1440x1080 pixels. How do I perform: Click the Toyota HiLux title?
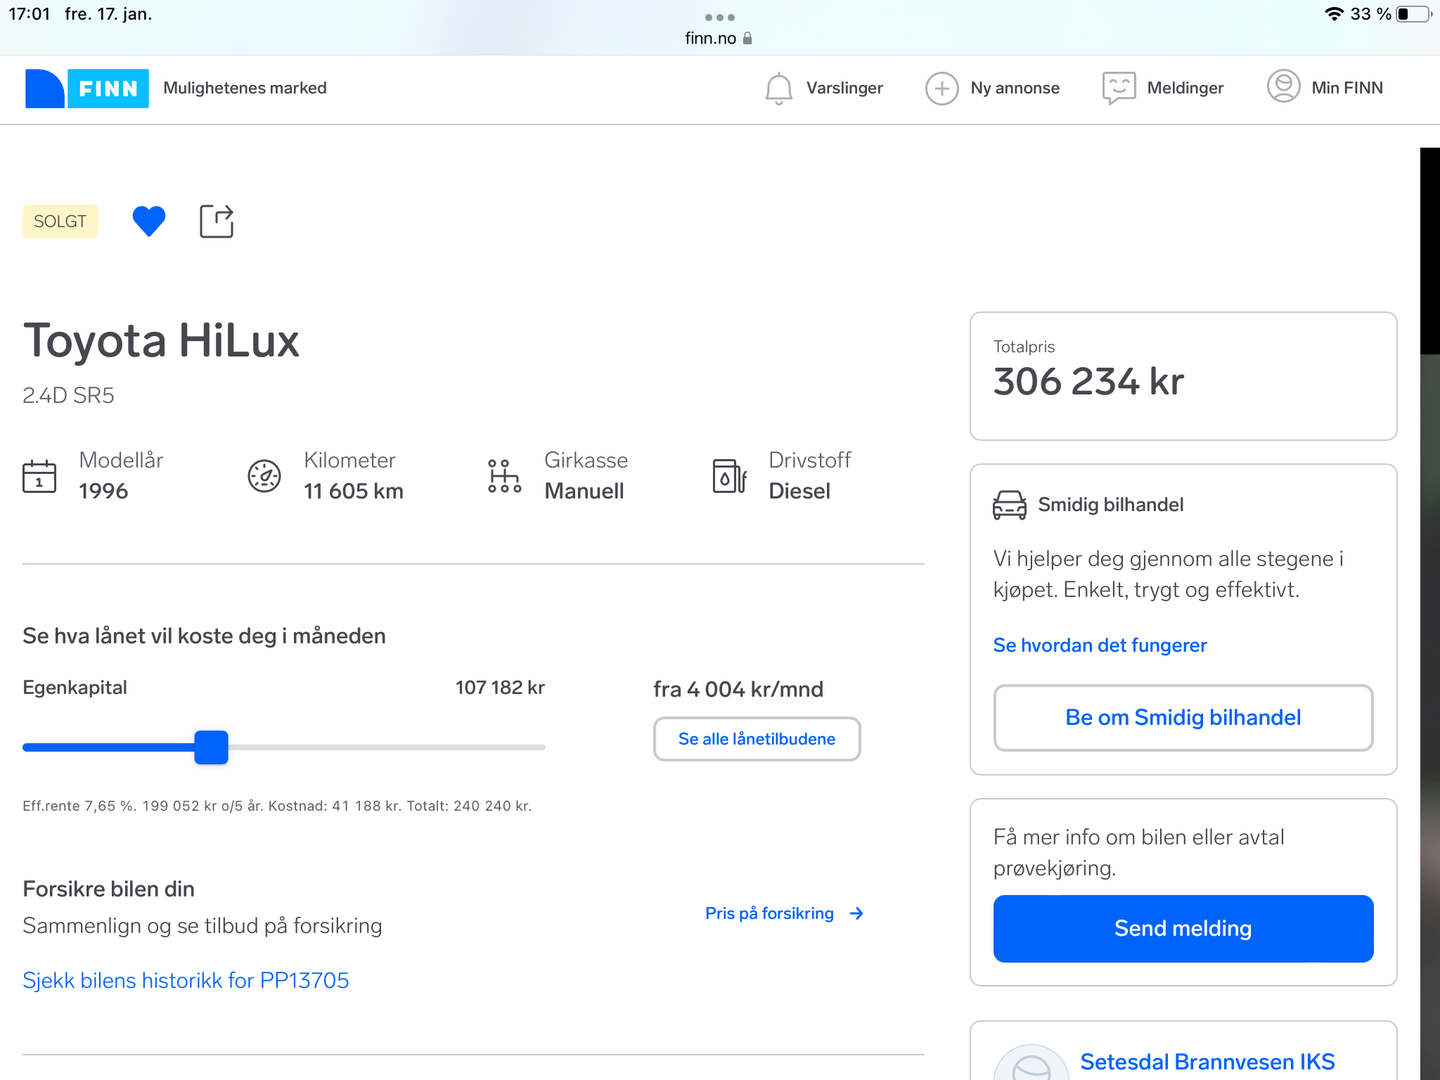click(161, 341)
